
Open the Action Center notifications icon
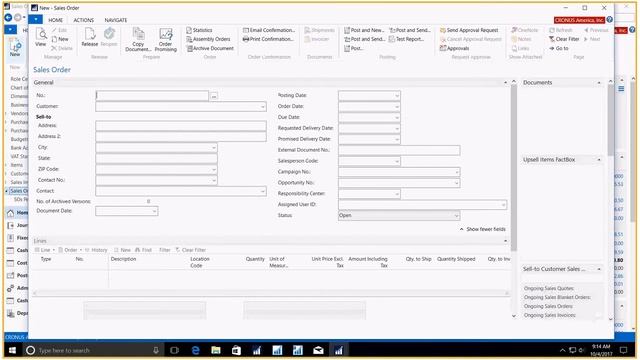(x=623, y=350)
